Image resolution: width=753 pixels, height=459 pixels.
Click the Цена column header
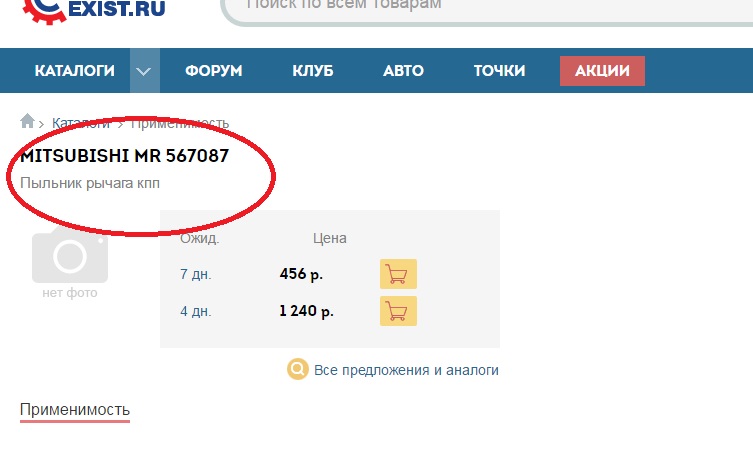pyautogui.click(x=329, y=238)
